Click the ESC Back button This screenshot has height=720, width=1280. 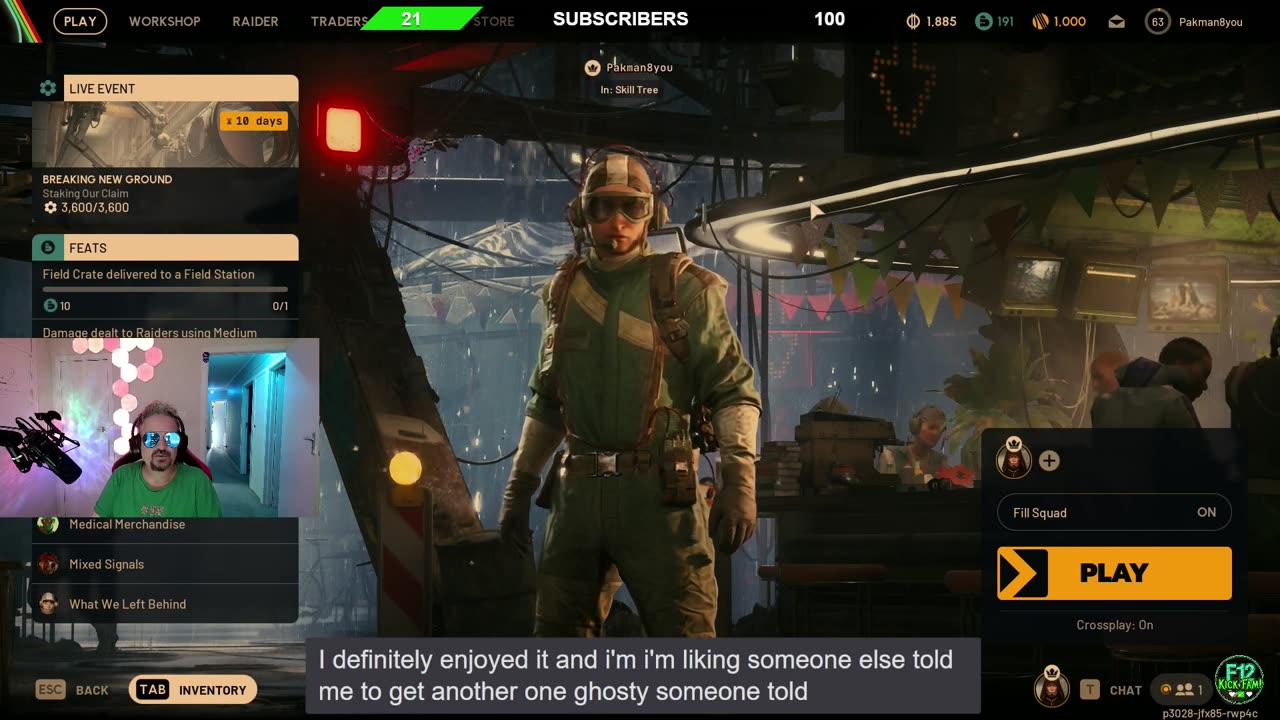(x=72, y=689)
